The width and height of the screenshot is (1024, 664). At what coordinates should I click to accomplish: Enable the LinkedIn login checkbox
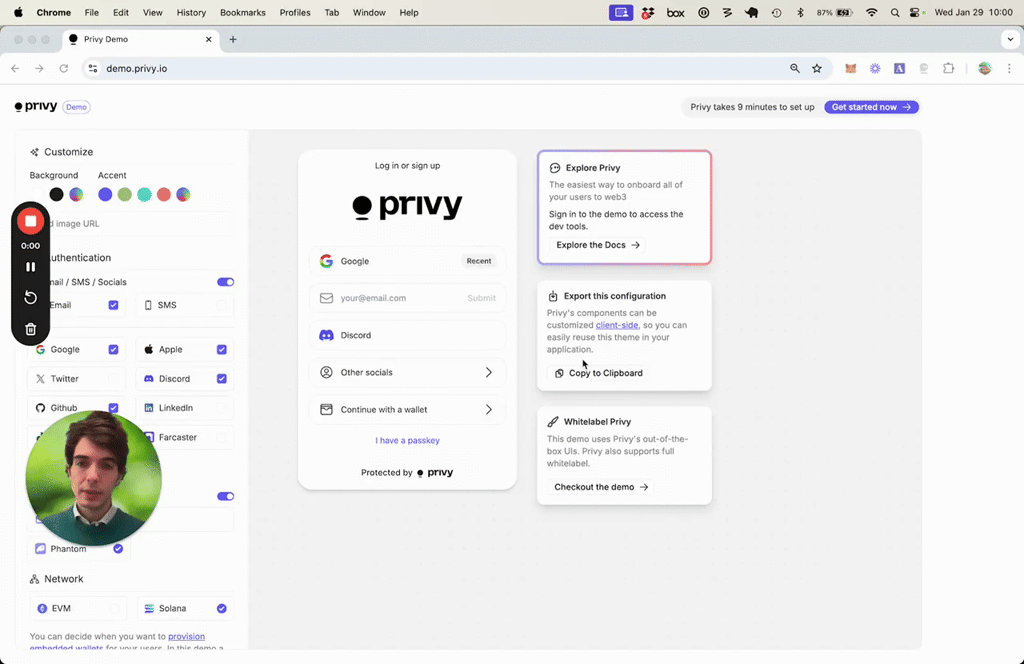tap(222, 408)
